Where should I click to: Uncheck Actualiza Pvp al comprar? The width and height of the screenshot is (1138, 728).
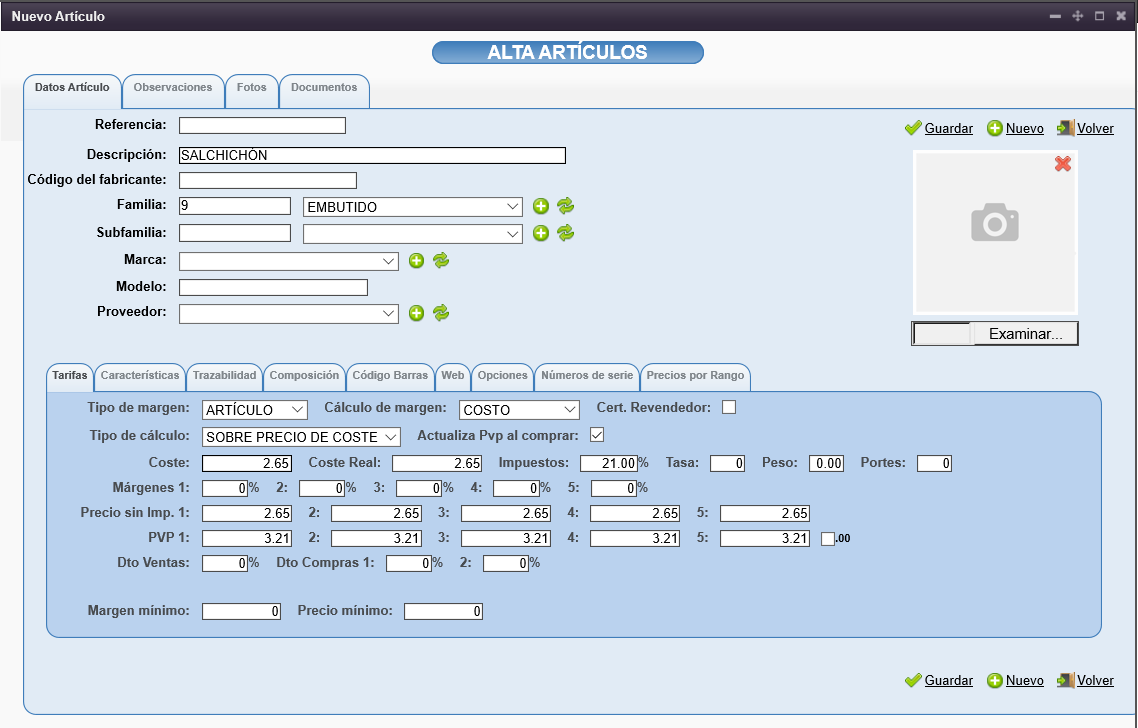(x=597, y=435)
